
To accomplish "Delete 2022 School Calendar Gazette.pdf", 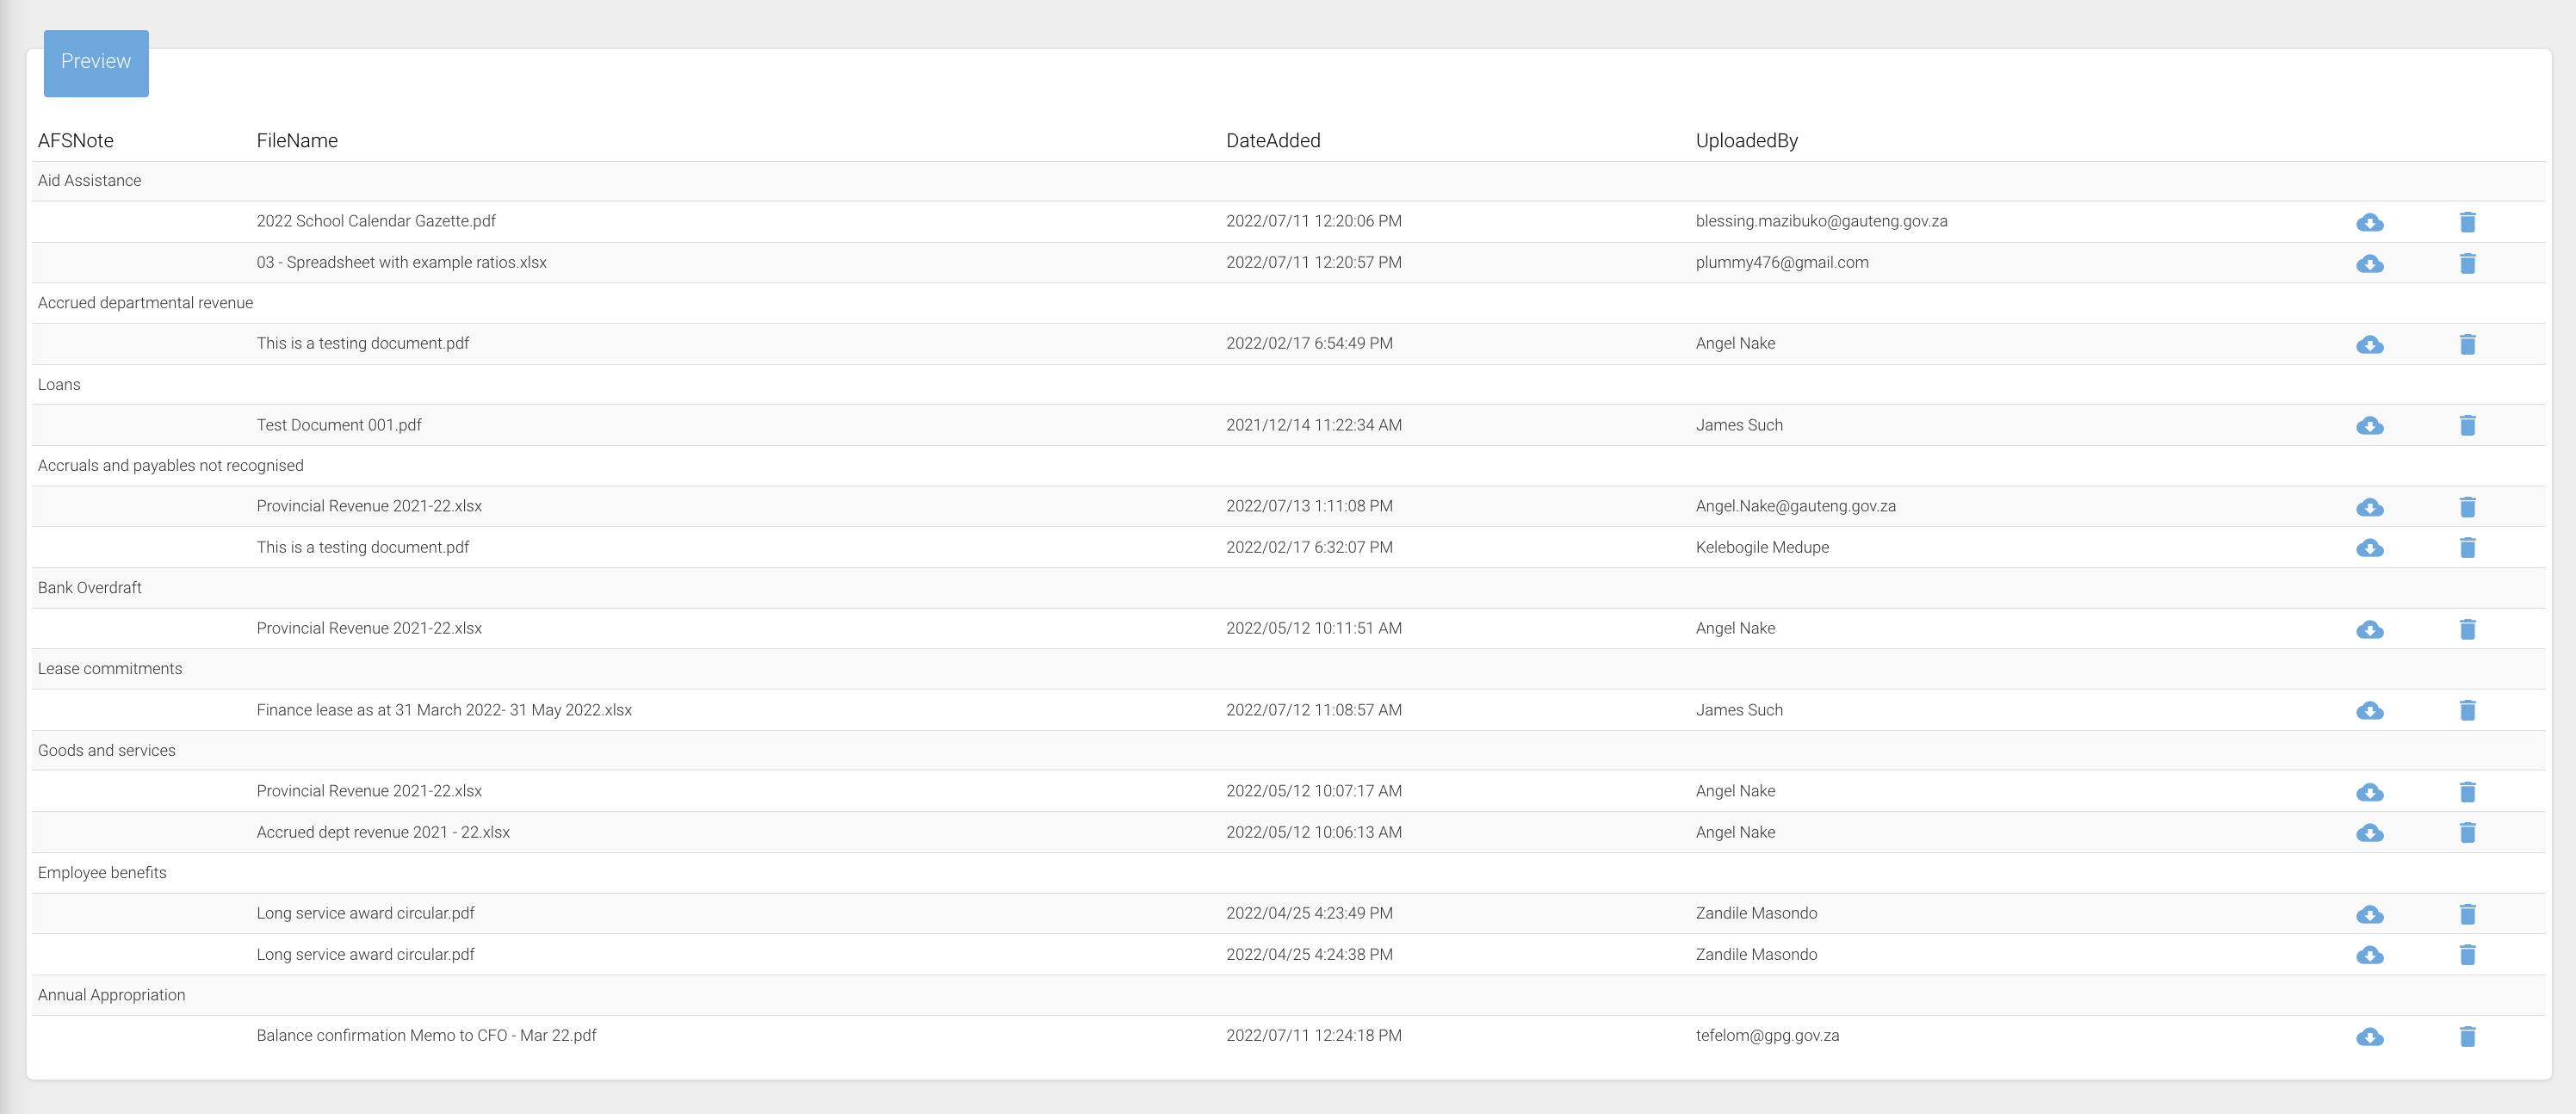I will click(x=2467, y=222).
